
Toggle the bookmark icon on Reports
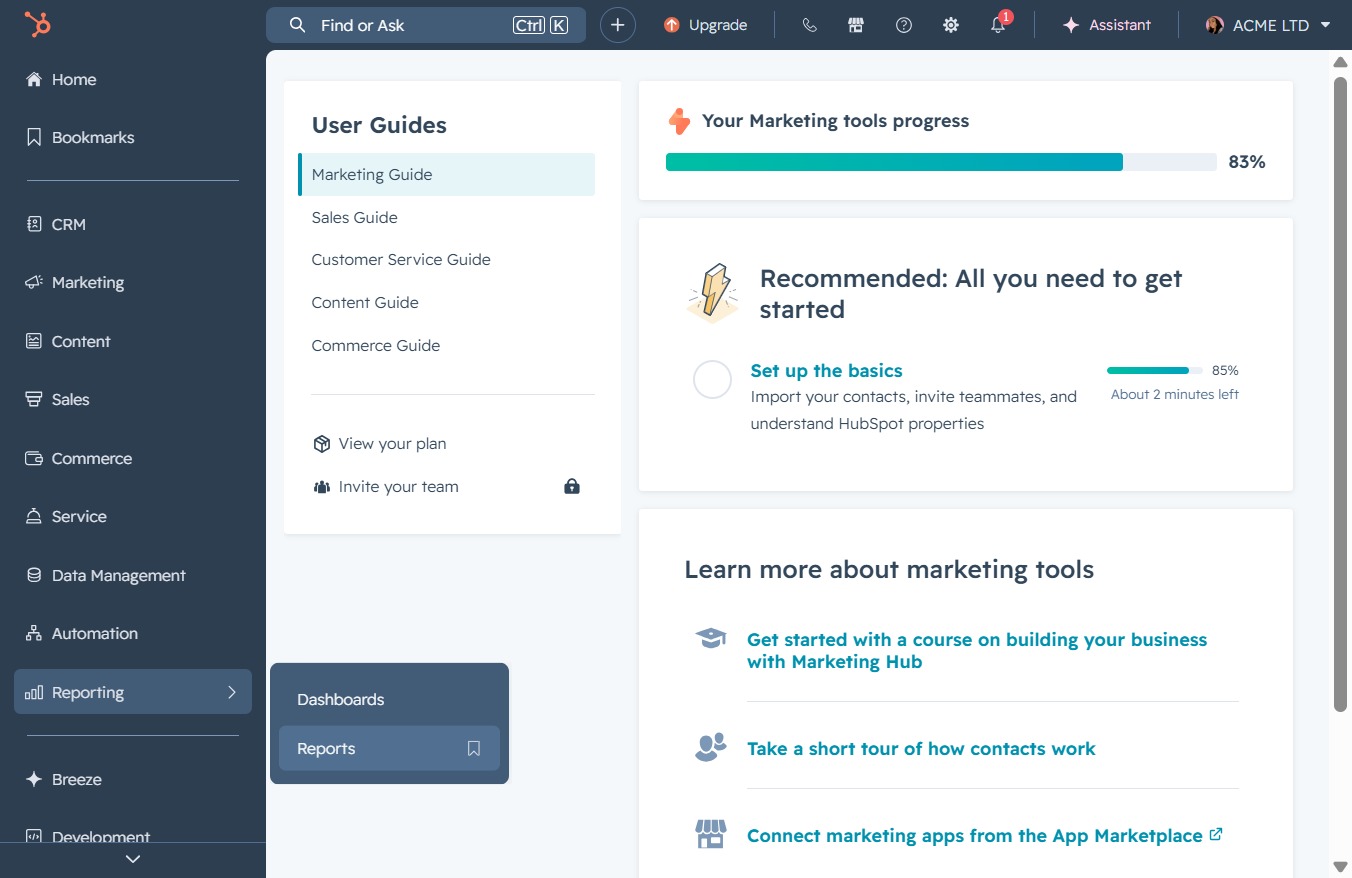474,748
